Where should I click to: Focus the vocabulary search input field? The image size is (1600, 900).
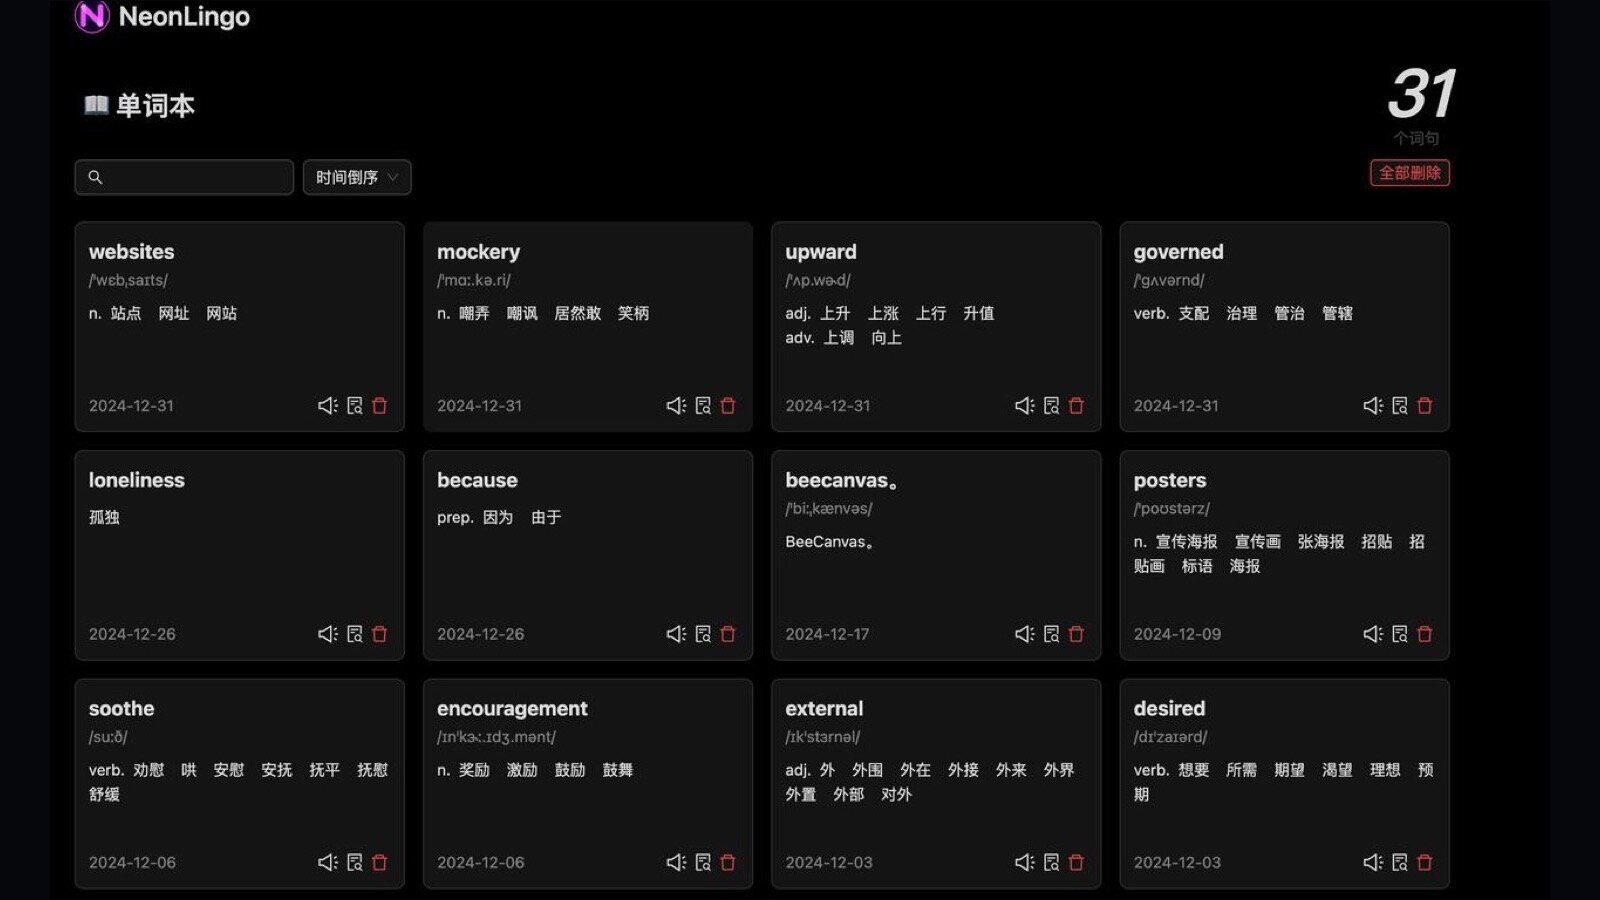(184, 177)
